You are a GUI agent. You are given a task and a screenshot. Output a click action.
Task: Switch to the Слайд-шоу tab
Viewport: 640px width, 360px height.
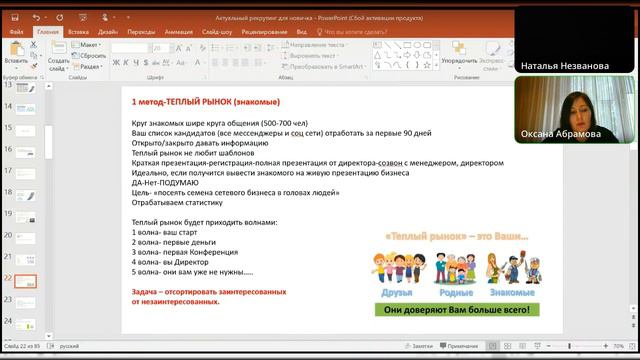pyautogui.click(x=217, y=32)
